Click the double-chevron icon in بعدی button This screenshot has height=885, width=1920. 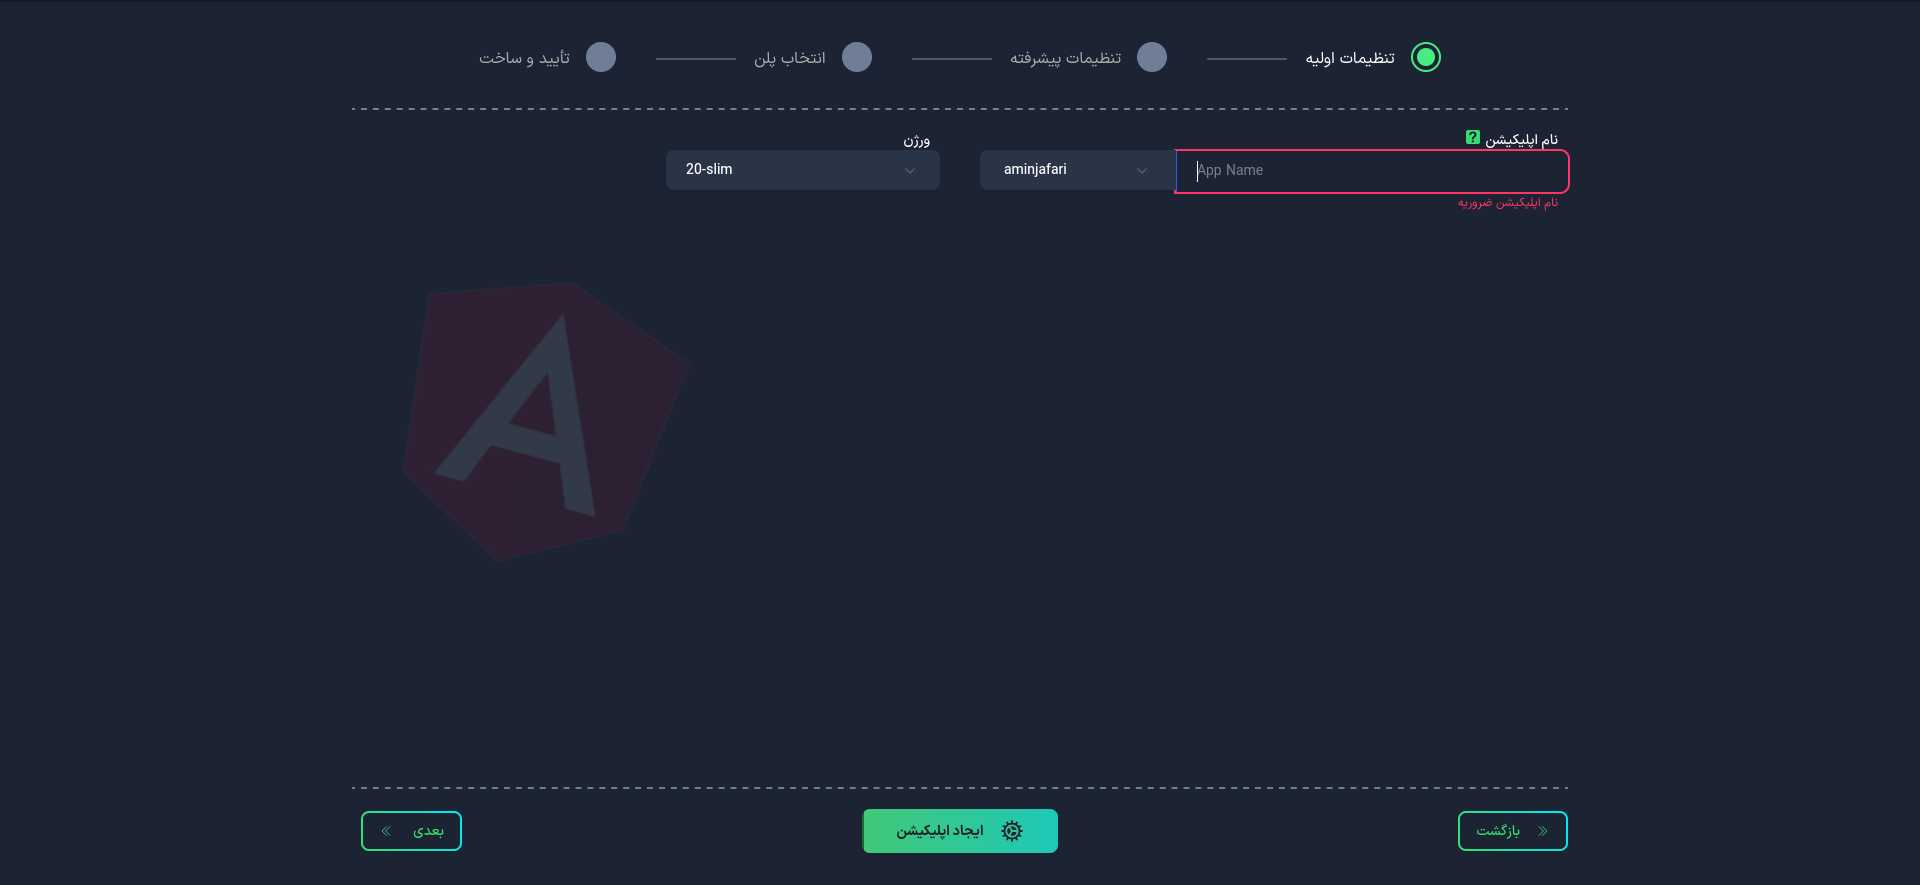click(387, 831)
